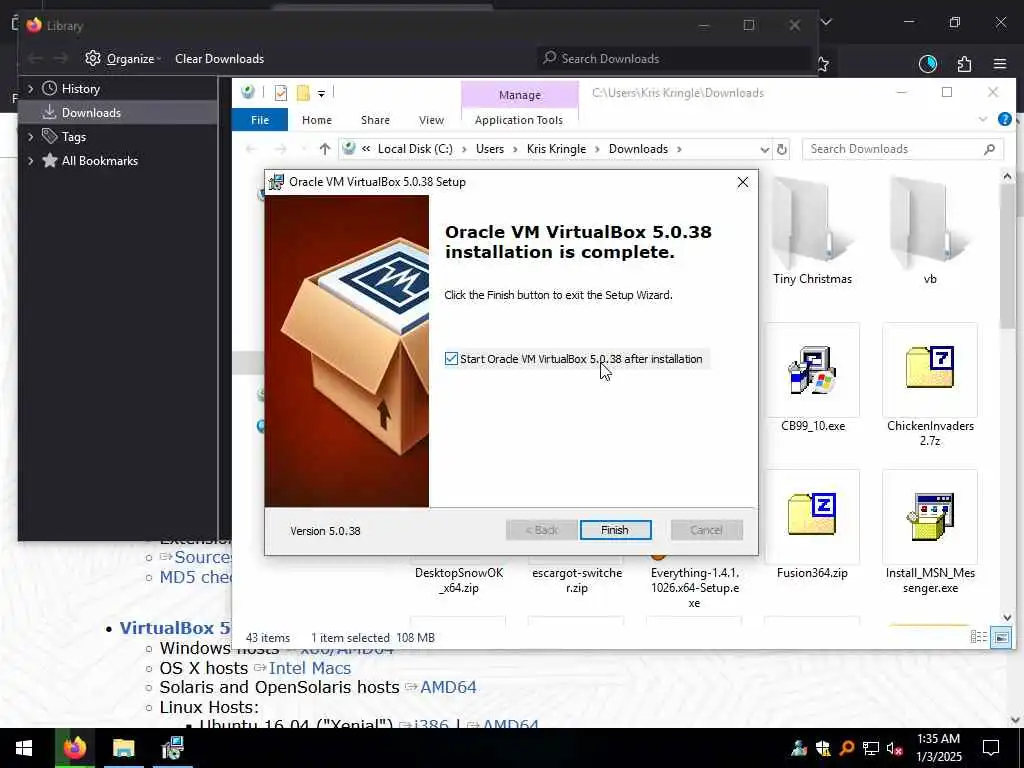Click Firefox circular toolbar icon

pos(928,64)
